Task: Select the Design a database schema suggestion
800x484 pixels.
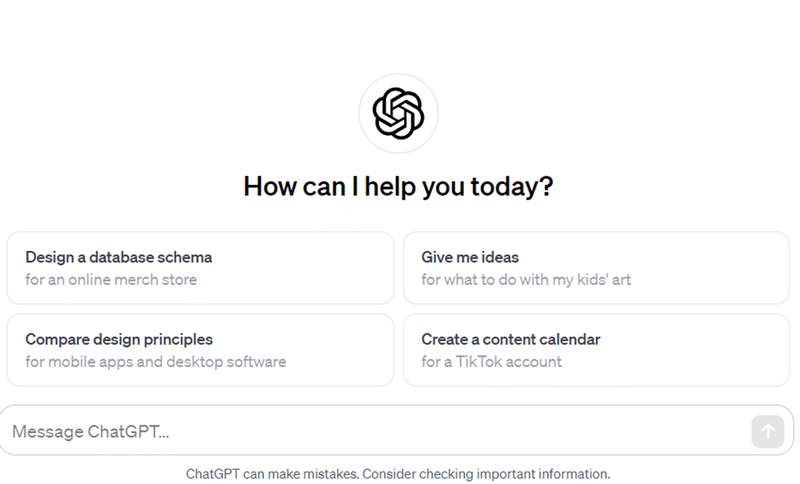Action: 200,268
